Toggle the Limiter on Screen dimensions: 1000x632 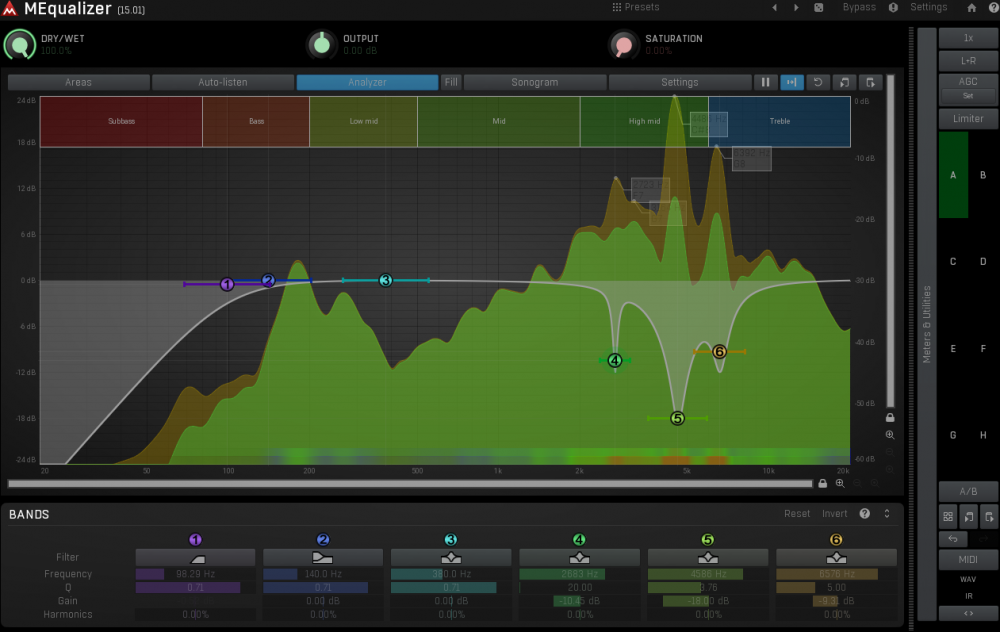tap(968, 119)
